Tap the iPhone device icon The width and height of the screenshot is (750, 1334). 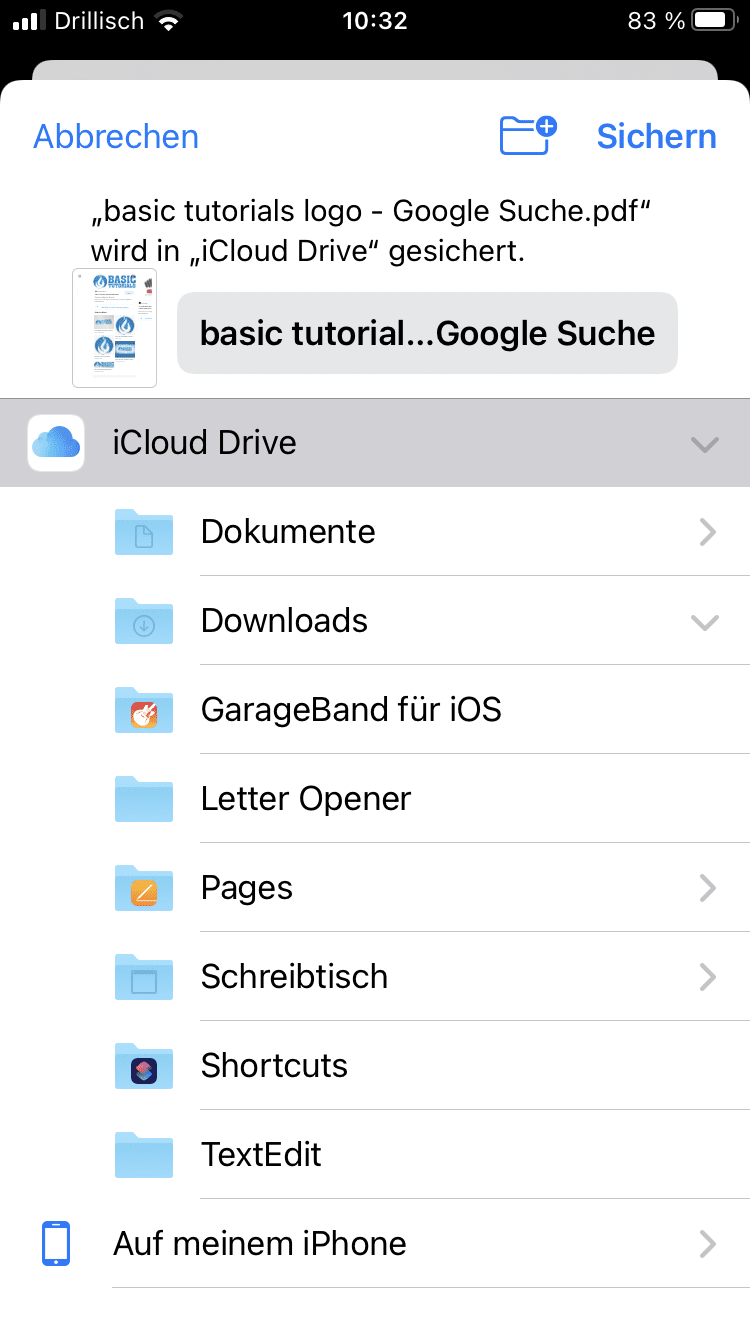56,1244
